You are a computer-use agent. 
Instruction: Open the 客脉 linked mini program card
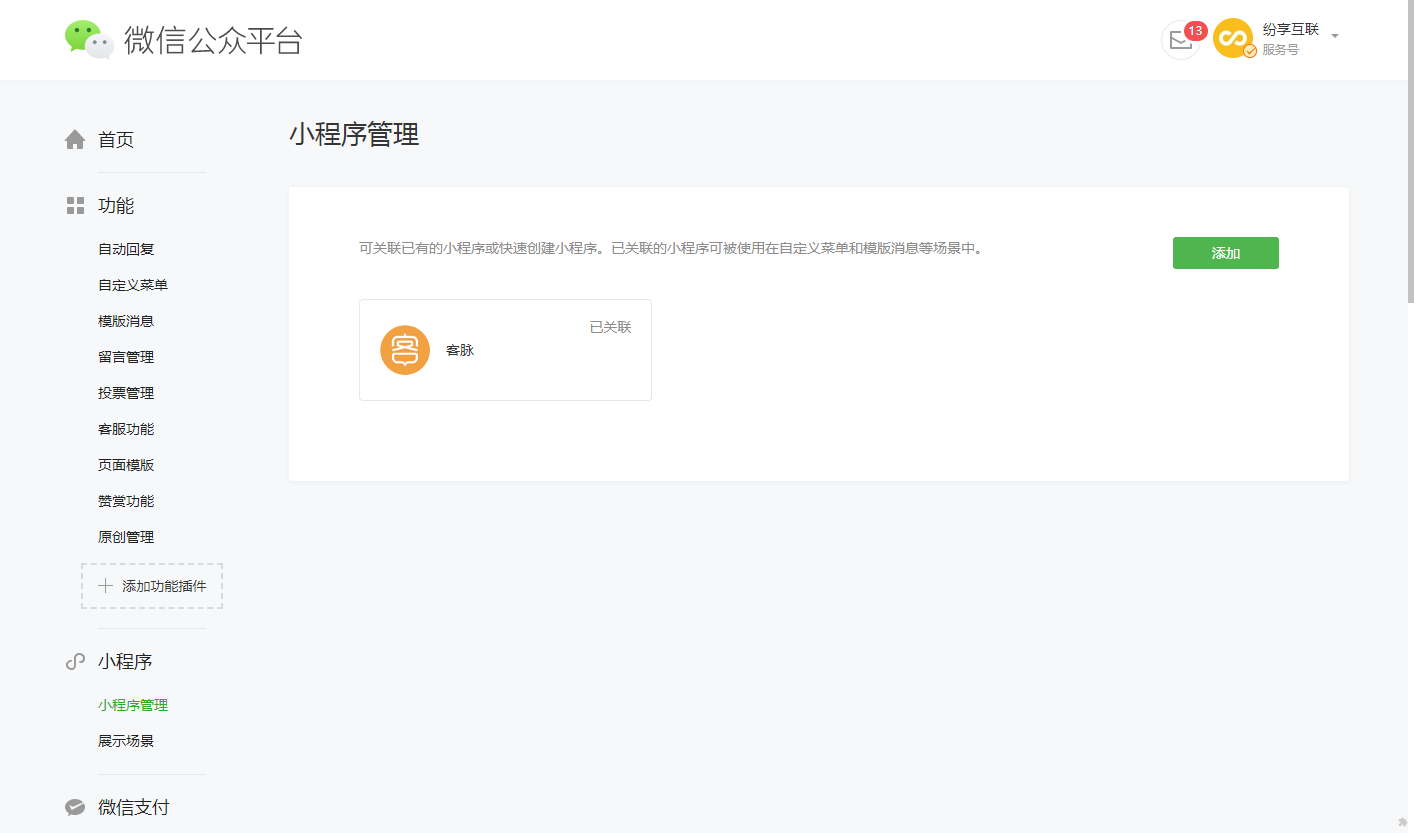click(505, 350)
